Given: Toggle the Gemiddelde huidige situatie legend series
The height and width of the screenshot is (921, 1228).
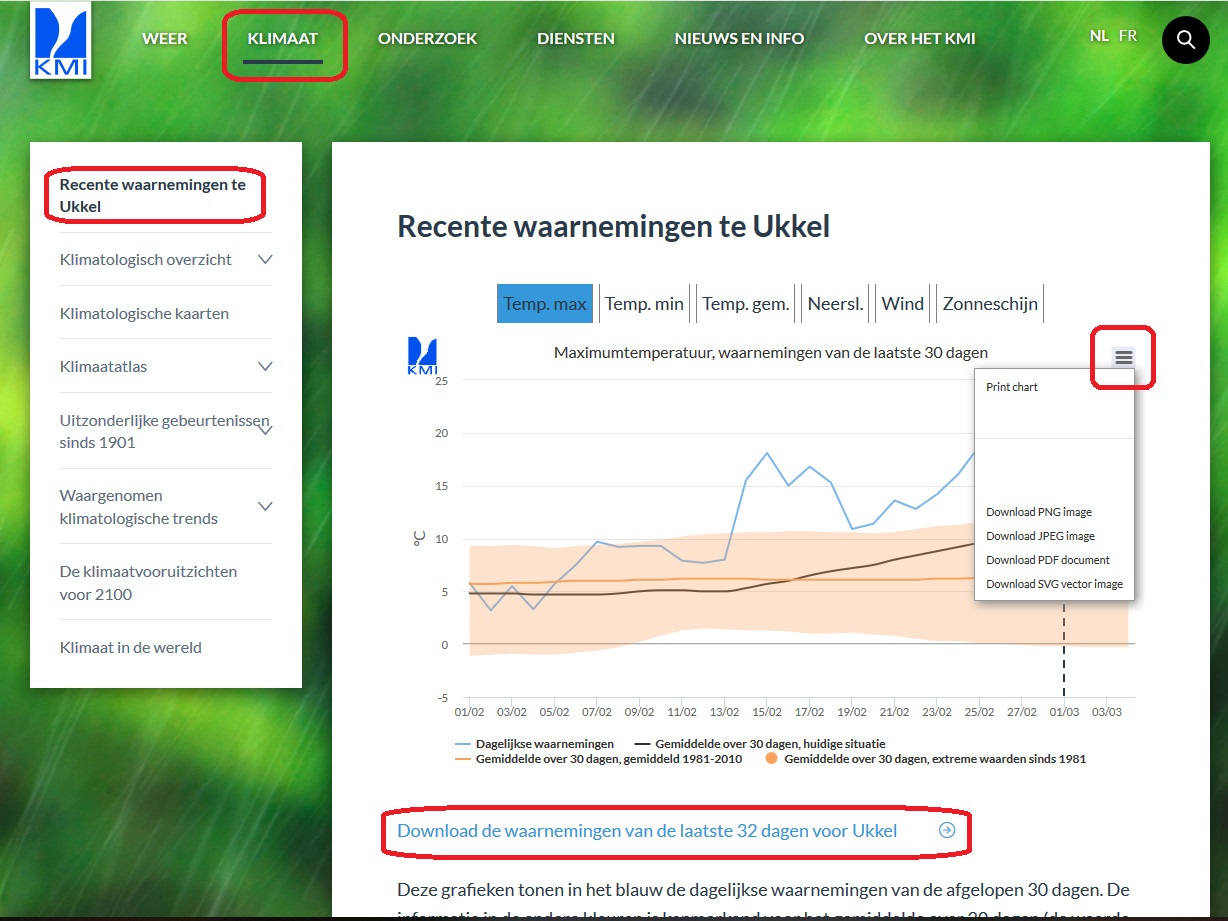Looking at the screenshot, I should pos(758,744).
